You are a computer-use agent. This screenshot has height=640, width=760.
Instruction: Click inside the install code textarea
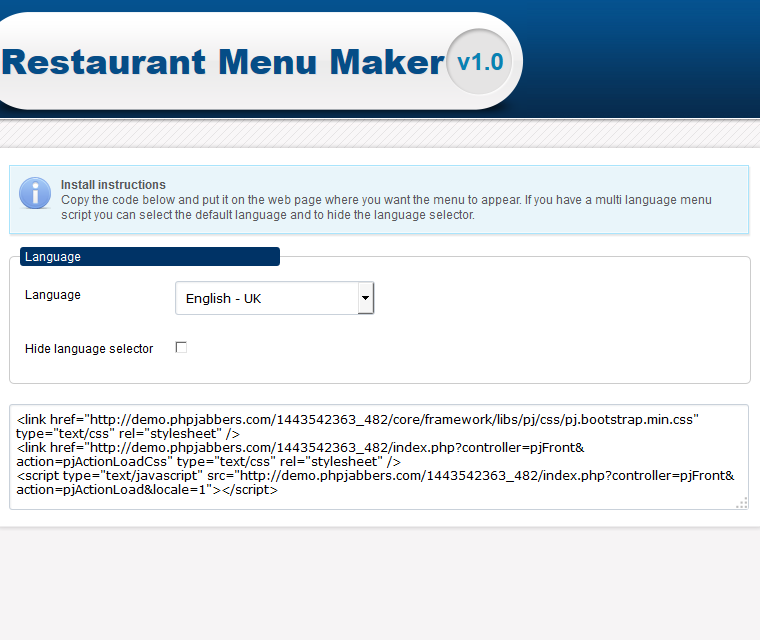click(379, 457)
